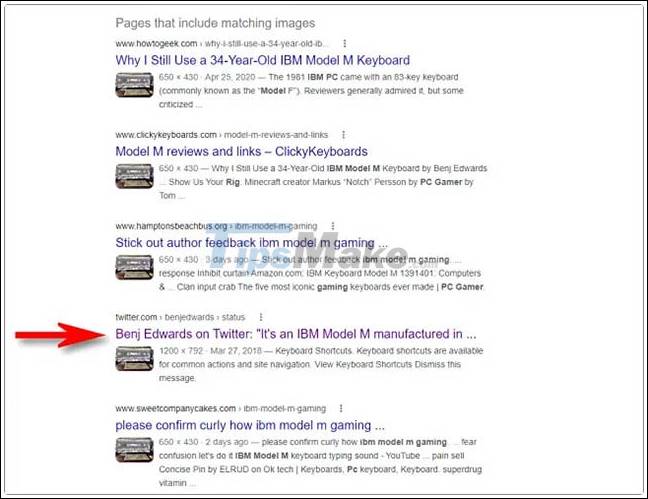
Task: Click the twitter.com › benjedwards › status breadcrumb
Action: tap(180, 317)
